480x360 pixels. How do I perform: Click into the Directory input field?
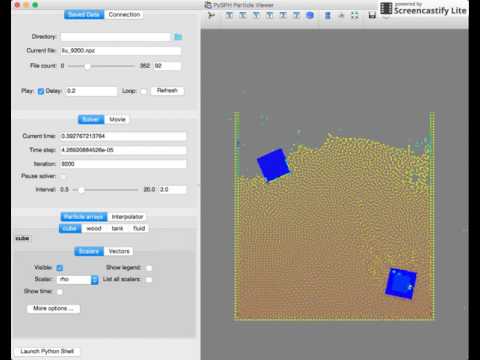point(115,37)
